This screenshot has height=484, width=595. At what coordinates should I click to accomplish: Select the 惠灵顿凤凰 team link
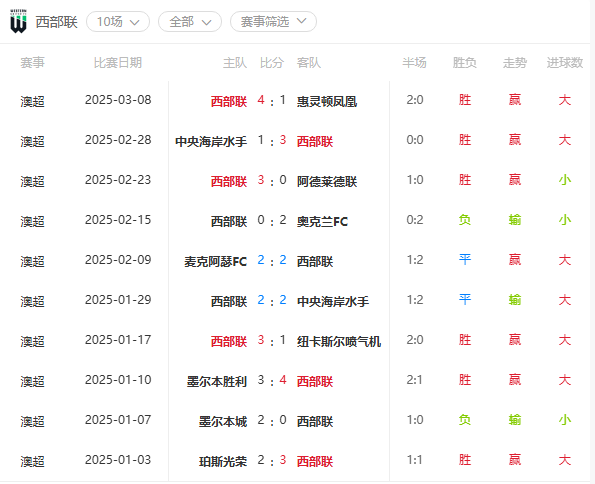327,101
